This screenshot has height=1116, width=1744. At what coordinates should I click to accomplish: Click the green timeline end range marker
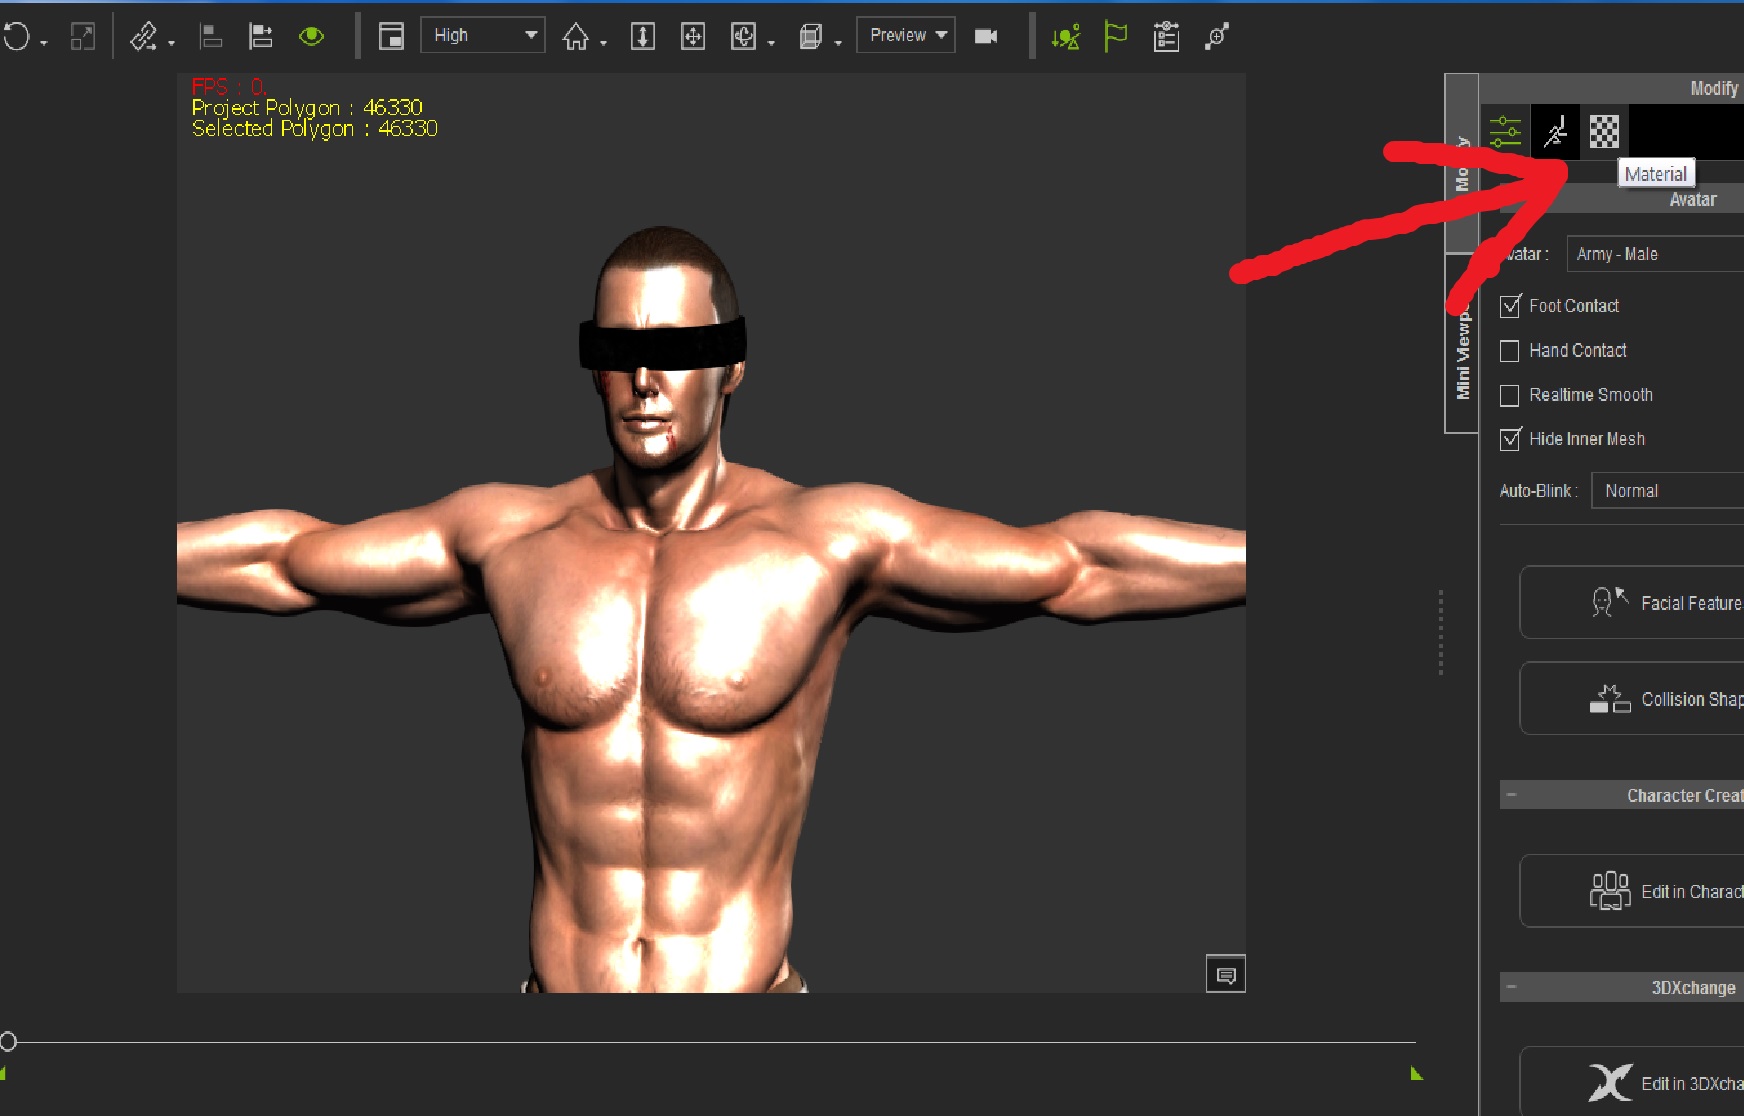click(x=1417, y=1073)
